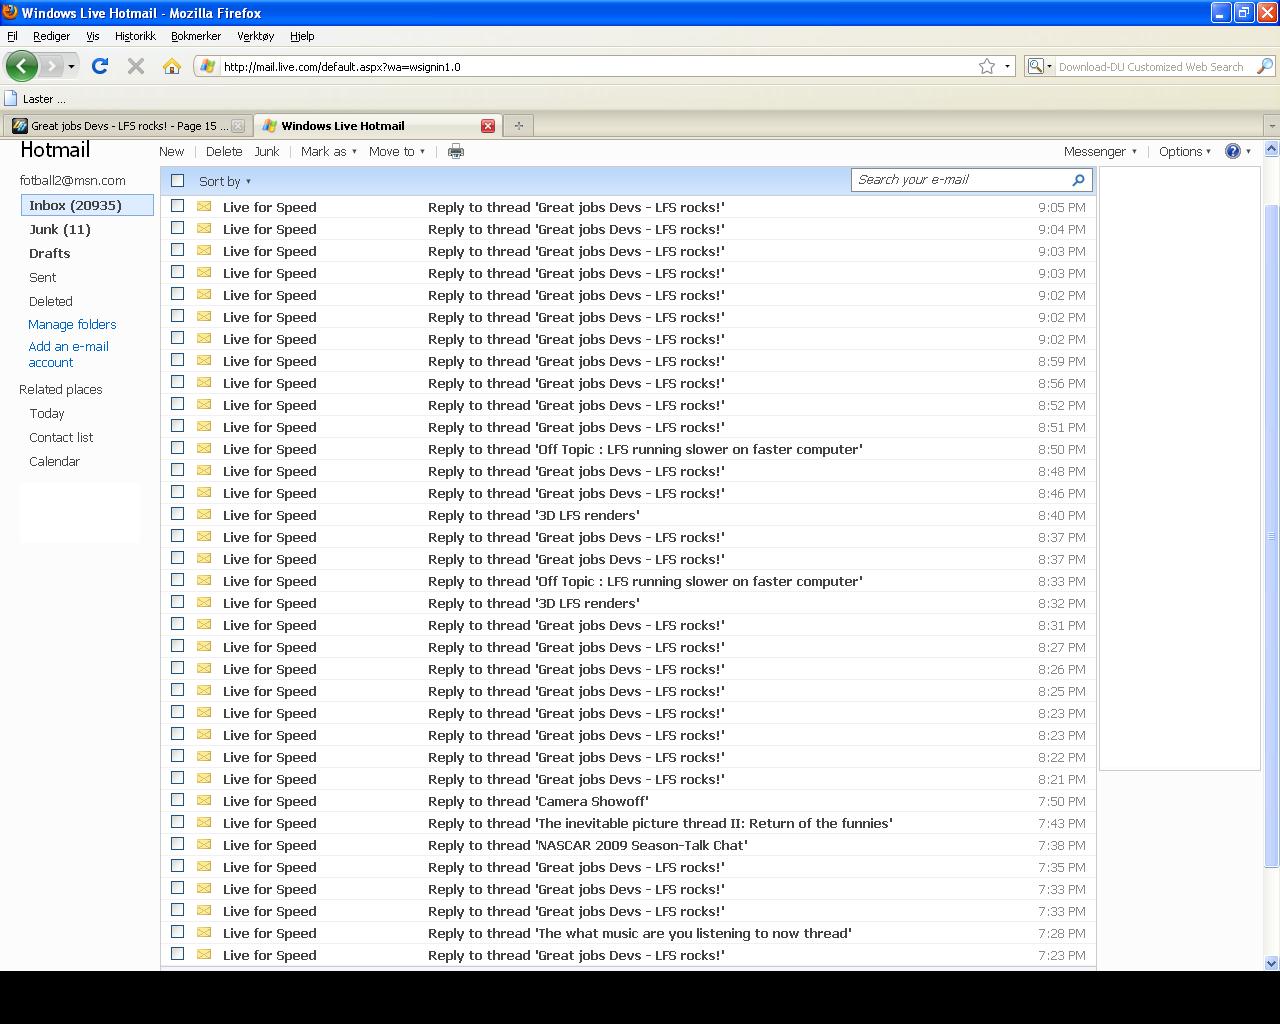The height and width of the screenshot is (1024, 1280).
Task: Click the envelope icon of the 7:28 PM message
Action: pyautogui.click(x=204, y=933)
